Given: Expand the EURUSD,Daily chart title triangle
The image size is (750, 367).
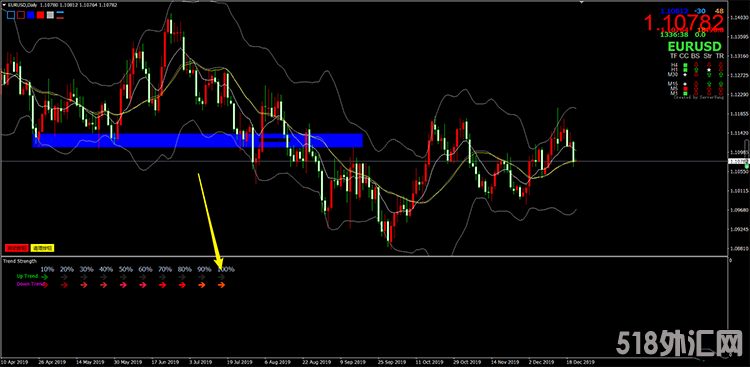Looking at the screenshot, I should [x=4, y=4].
